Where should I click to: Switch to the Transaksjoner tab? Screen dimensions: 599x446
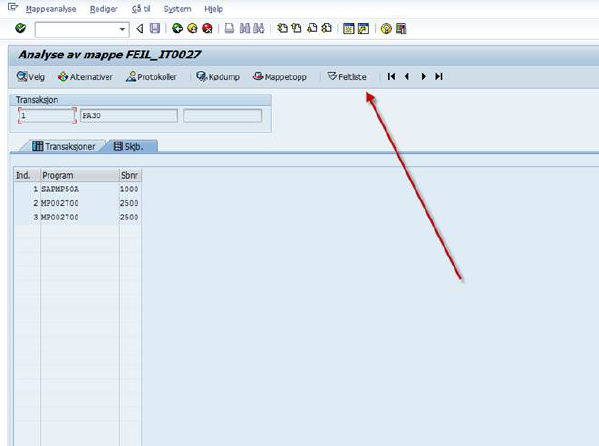63,146
